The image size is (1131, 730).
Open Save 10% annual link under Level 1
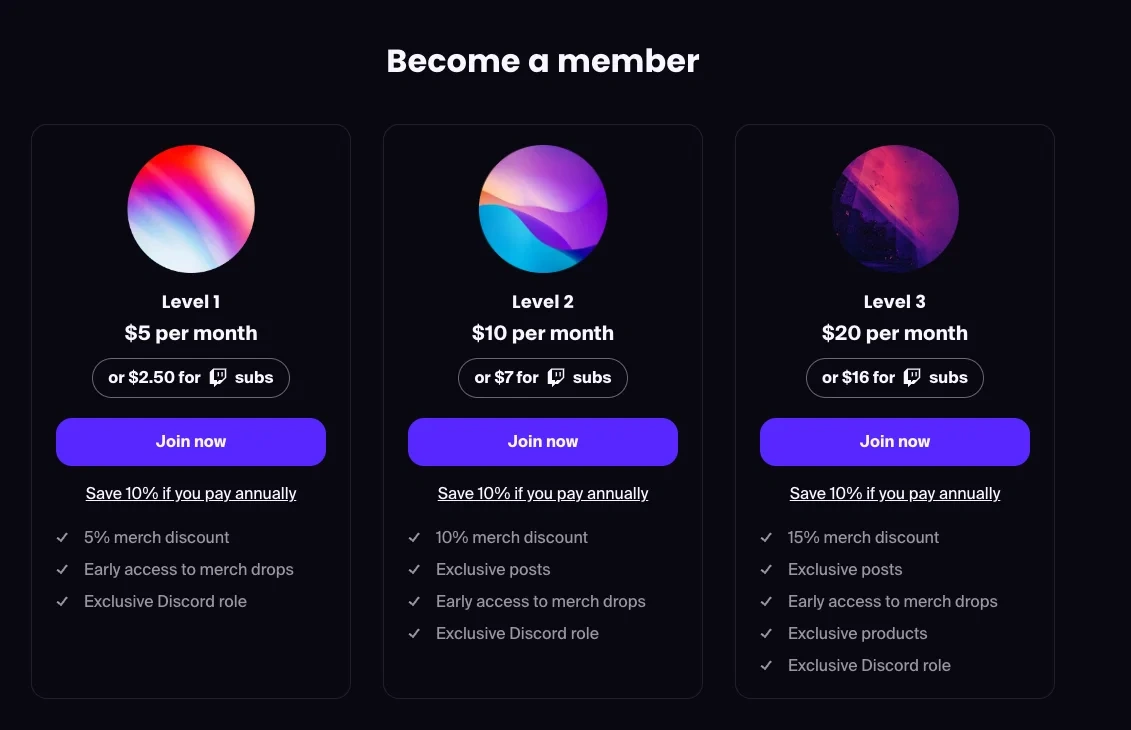[x=190, y=493]
